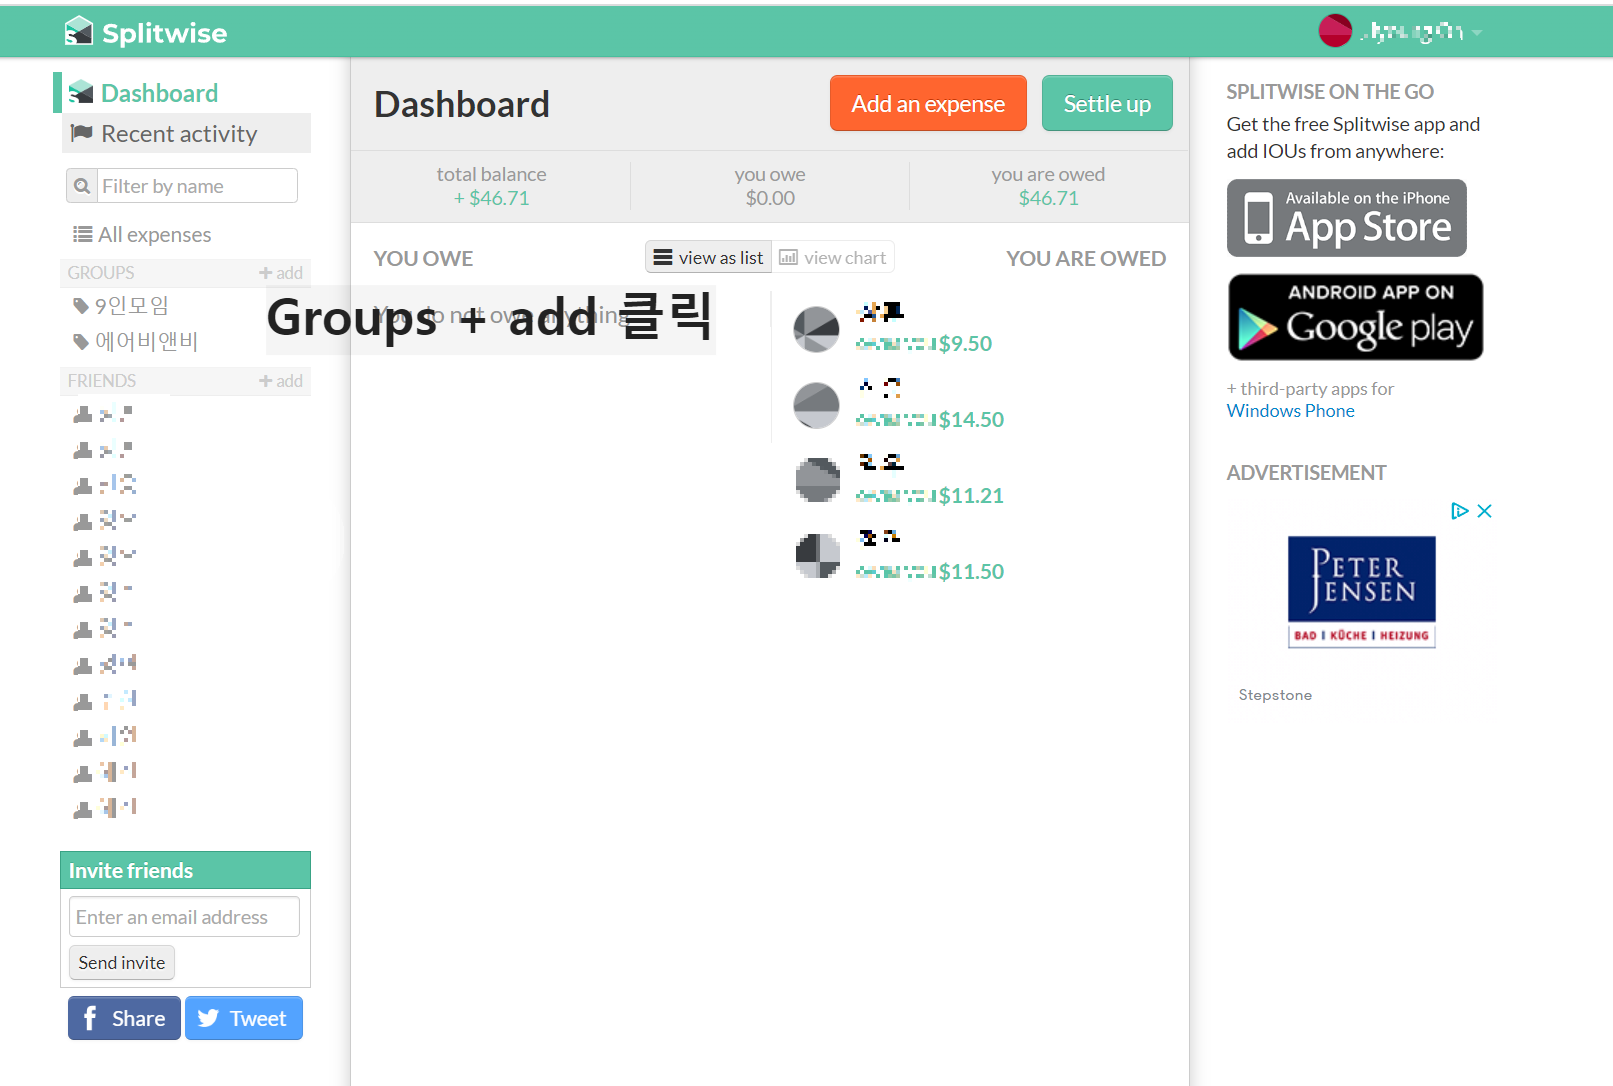The image size is (1613, 1086).
Task: Select the first friend in FRIENDS list
Action: pos(104,414)
